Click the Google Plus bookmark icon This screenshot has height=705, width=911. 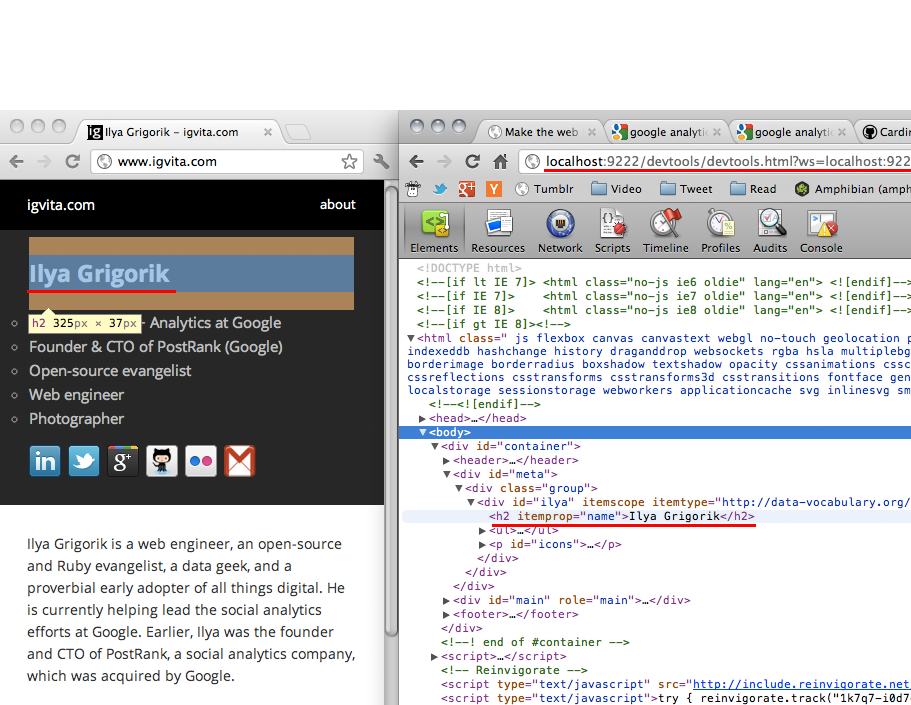(x=467, y=189)
